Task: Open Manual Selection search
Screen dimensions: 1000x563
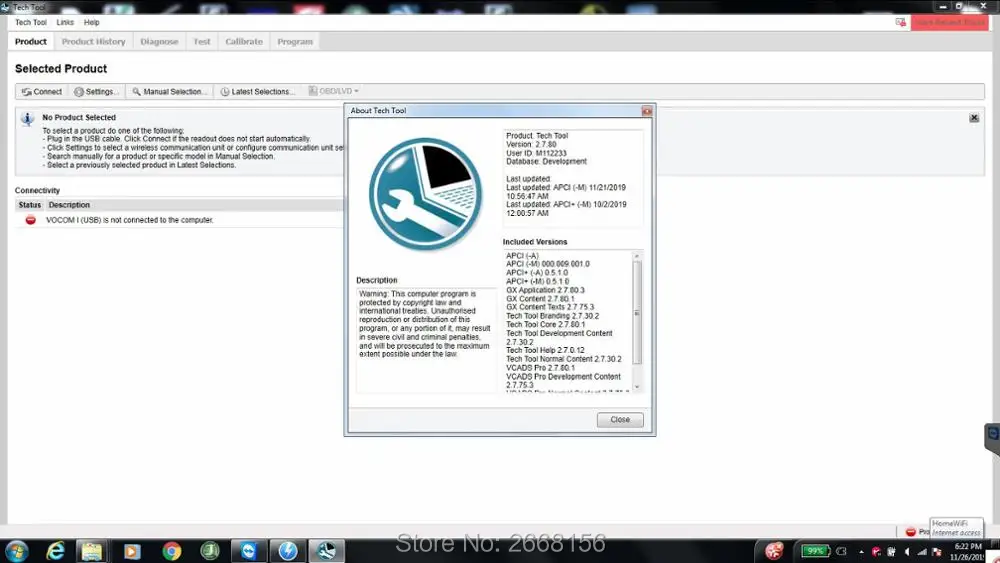Action: click(x=170, y=92)
